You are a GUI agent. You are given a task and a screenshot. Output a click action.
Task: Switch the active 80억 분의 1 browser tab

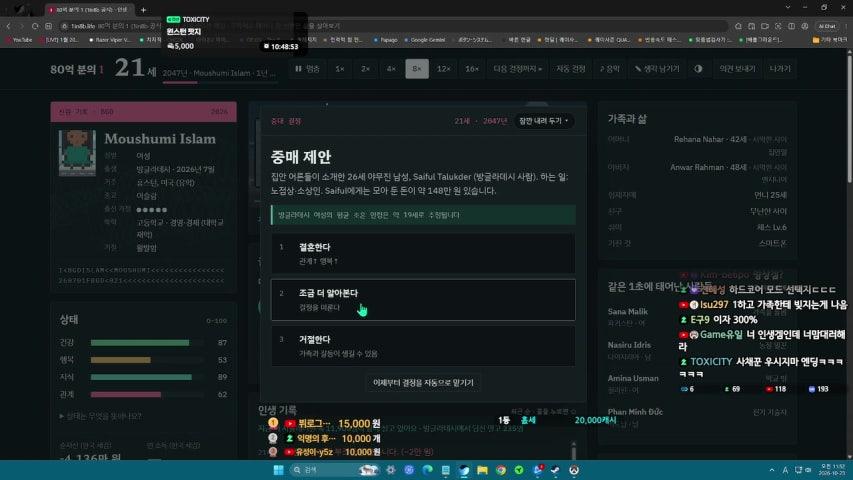click(88, 10)
